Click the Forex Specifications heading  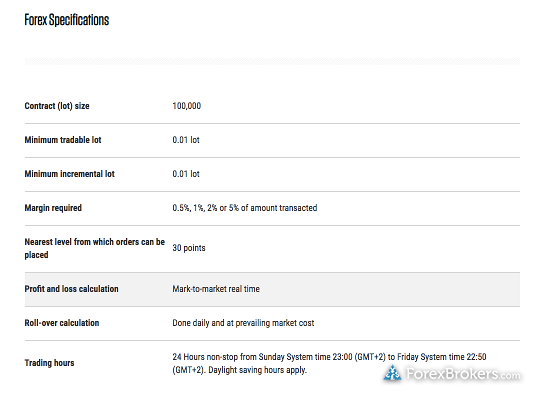pos(67,20)
